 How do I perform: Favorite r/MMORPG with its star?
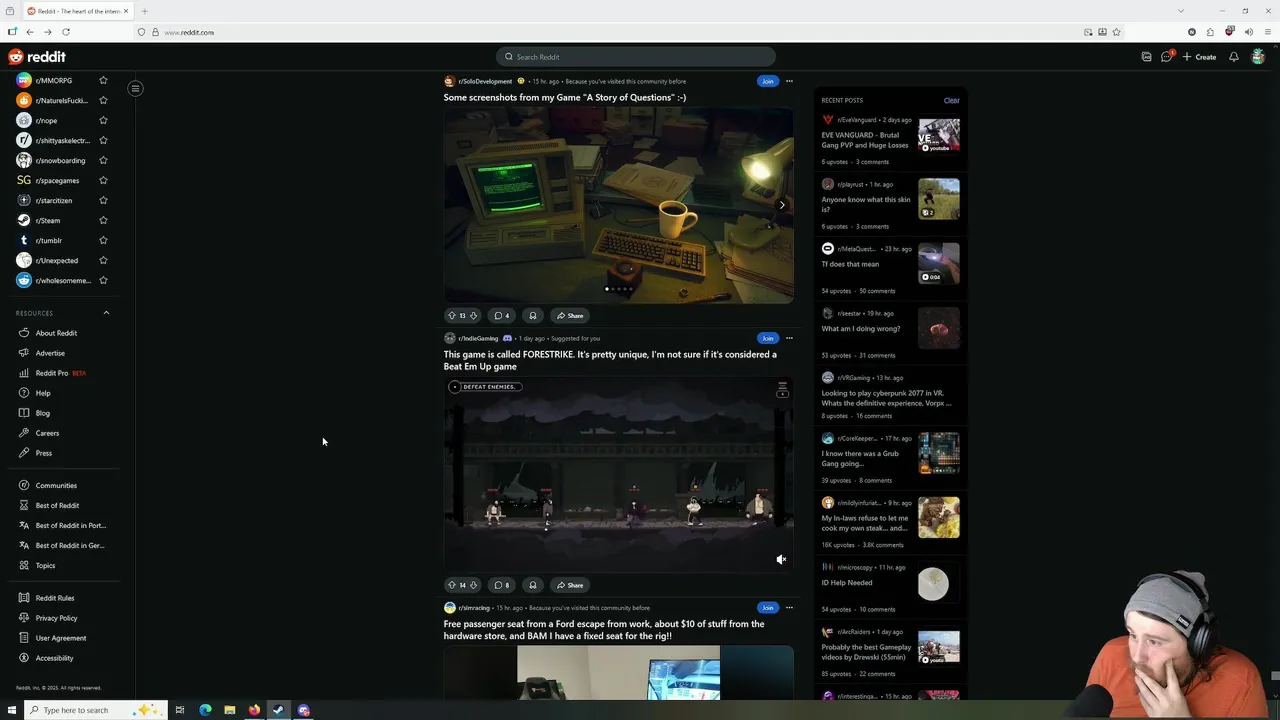click(x=103, y=80)
